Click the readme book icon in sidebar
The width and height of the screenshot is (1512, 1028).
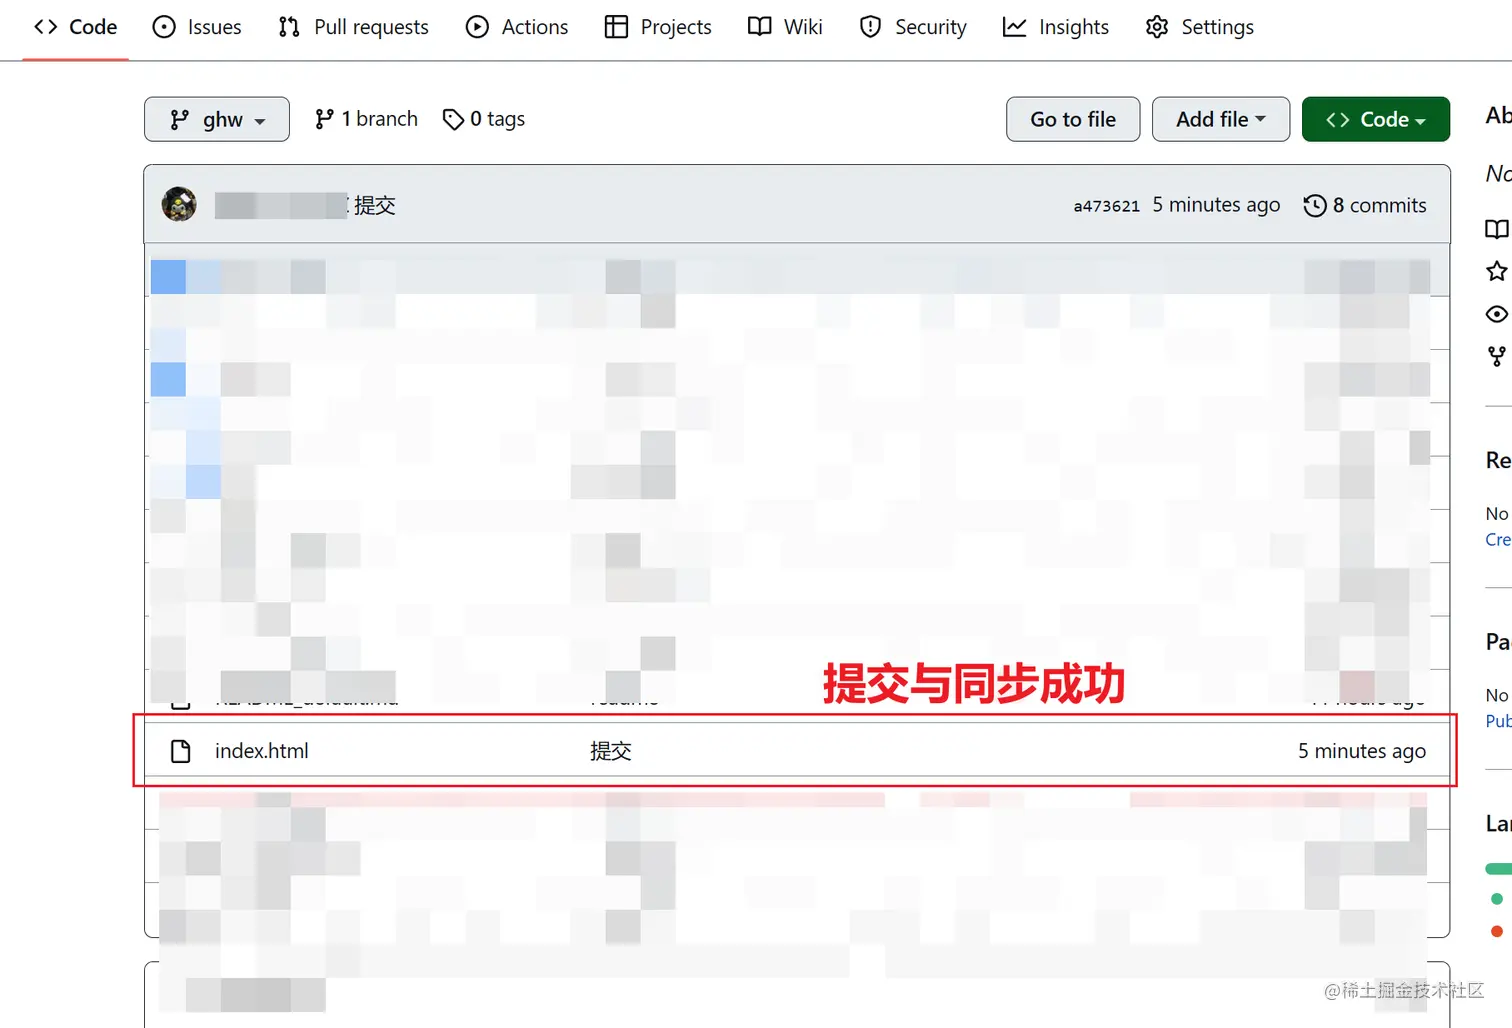click(x=1496, y=229)
